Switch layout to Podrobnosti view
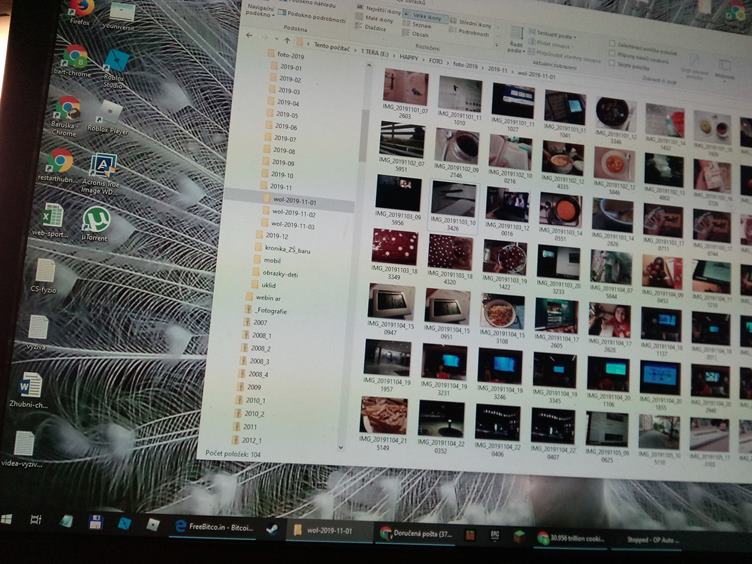Image resolution: width=752 pixels, height=564 pixels. tap(469, 32)
